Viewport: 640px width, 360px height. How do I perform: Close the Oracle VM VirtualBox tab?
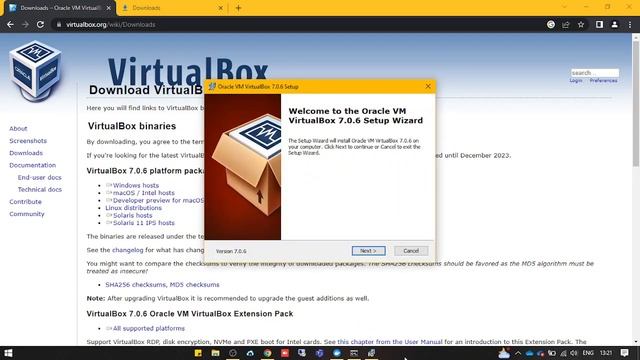pos(109,8)
